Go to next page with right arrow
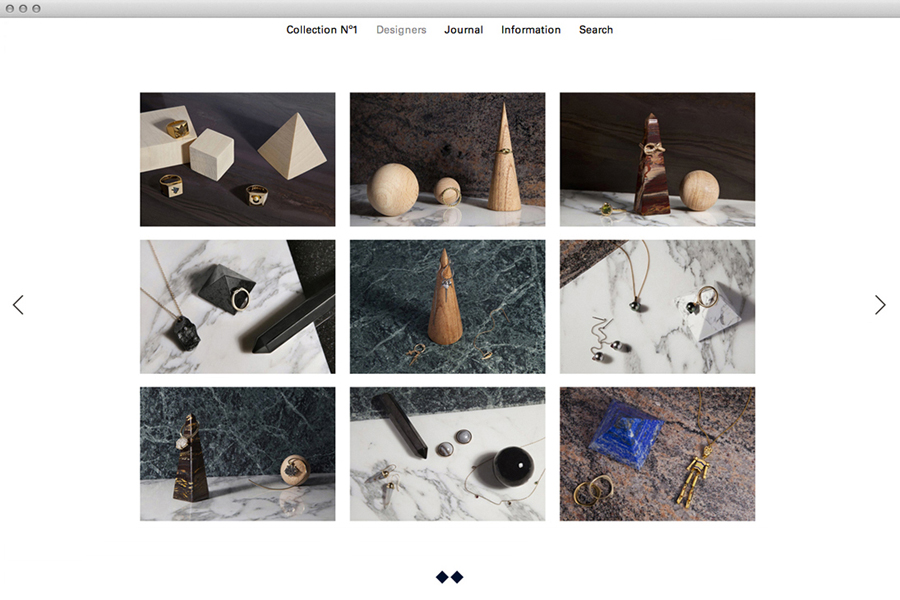The width and height of the screenshot is (900, 600). point(880,305)
